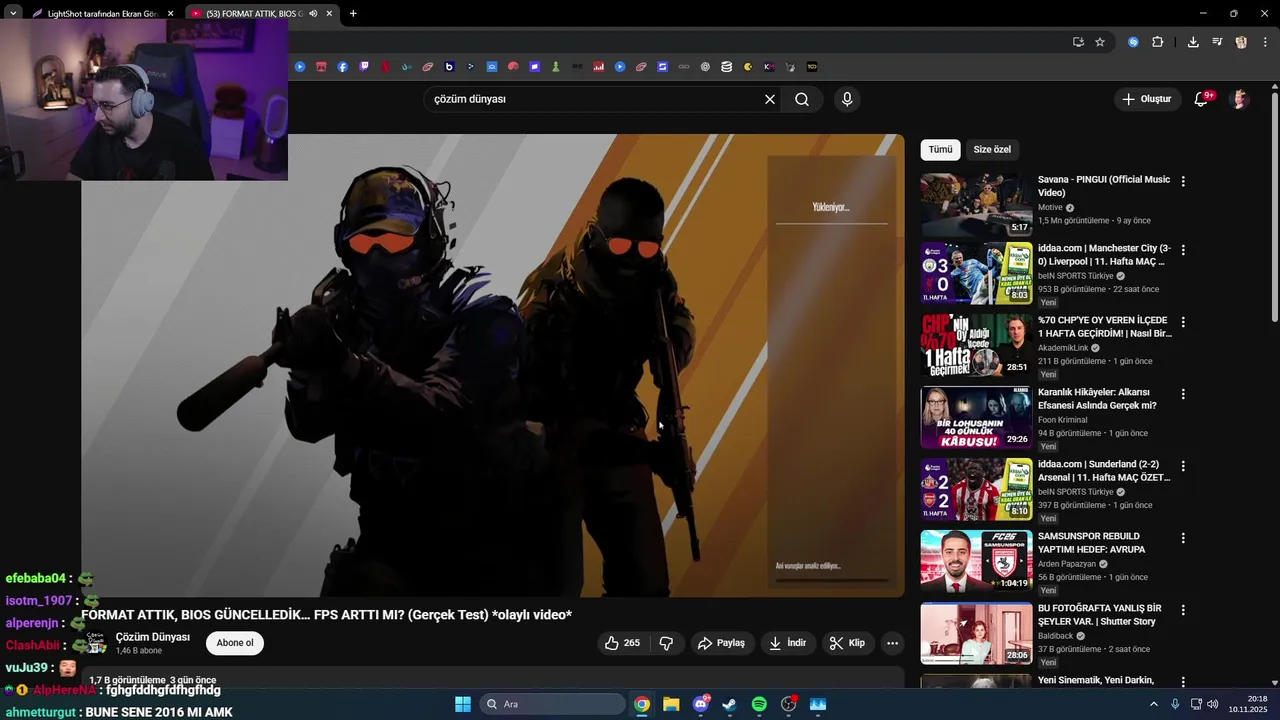The width and height of the screenshot is (1280, 720).
Task: Click the Paylaş share button
Action: [x=721, y=643]
